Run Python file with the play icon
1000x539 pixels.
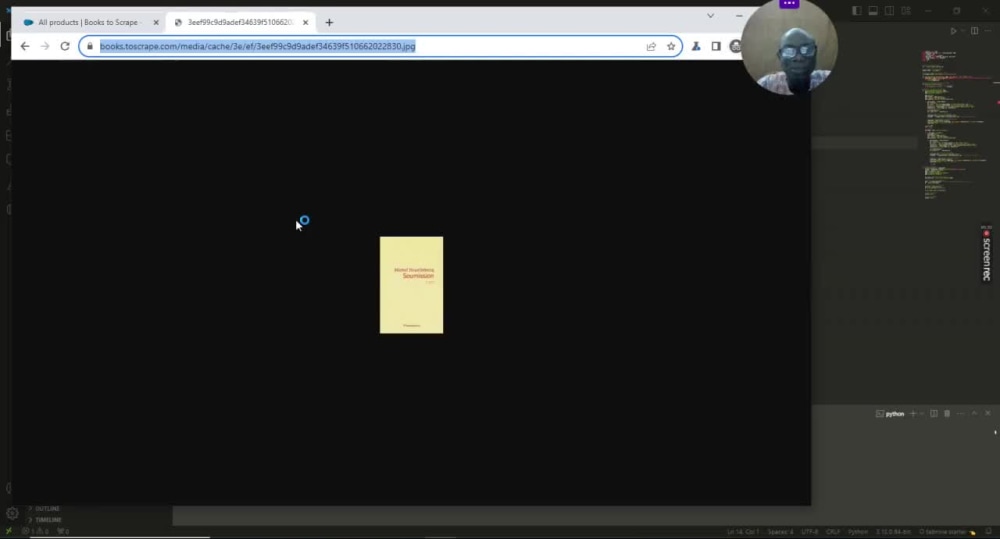pos(953,31)
